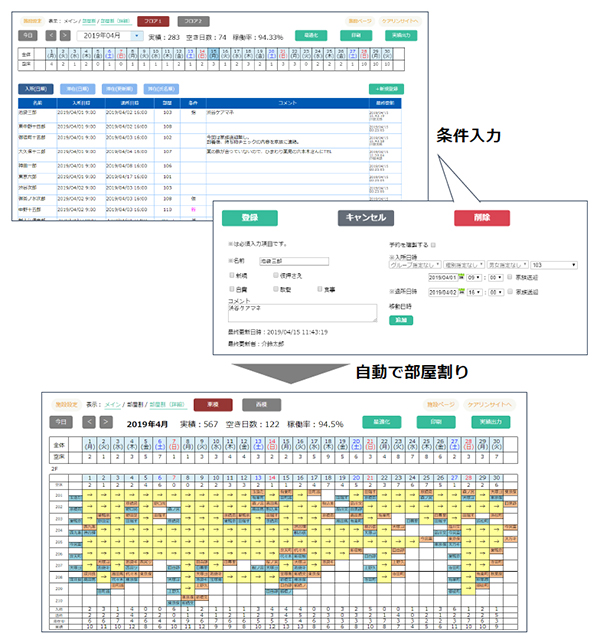600x643 pixels.
Task: Switch to the フロア2 tab
Action: pyautogui.click(x=193, y=19)
